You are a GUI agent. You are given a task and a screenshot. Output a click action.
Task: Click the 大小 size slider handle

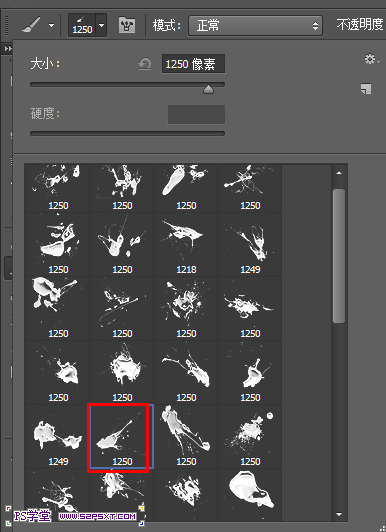click(208, 89)
